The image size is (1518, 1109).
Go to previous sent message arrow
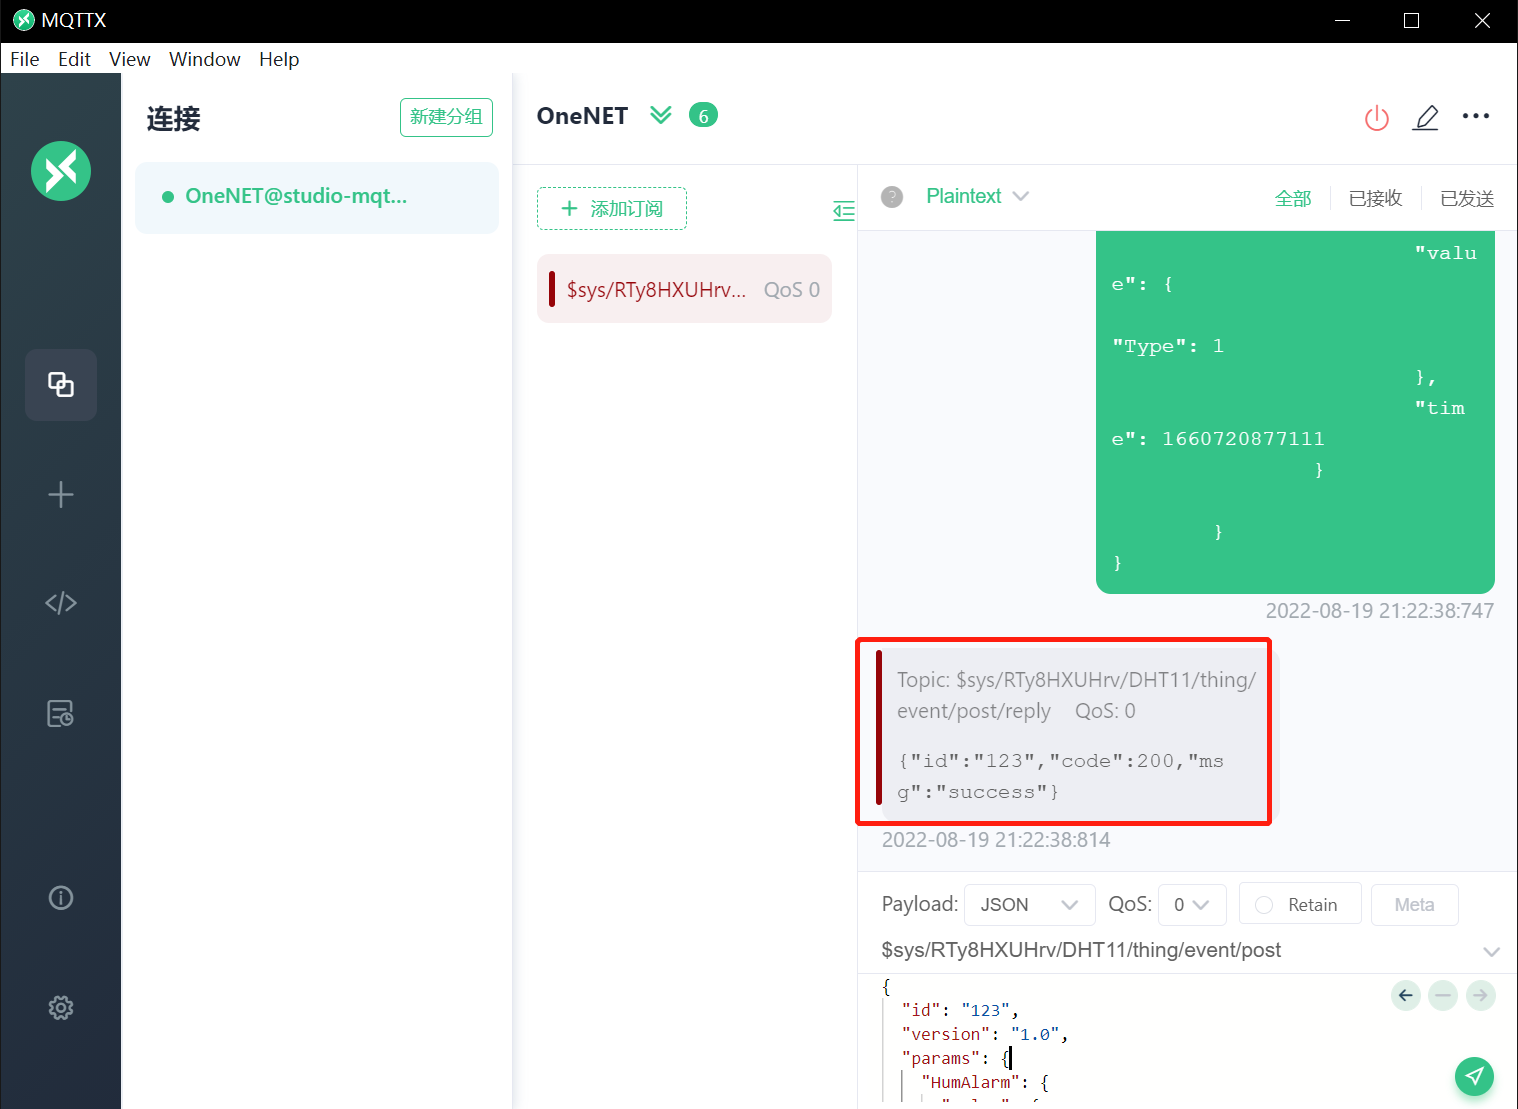click(x=1406, y=995)
